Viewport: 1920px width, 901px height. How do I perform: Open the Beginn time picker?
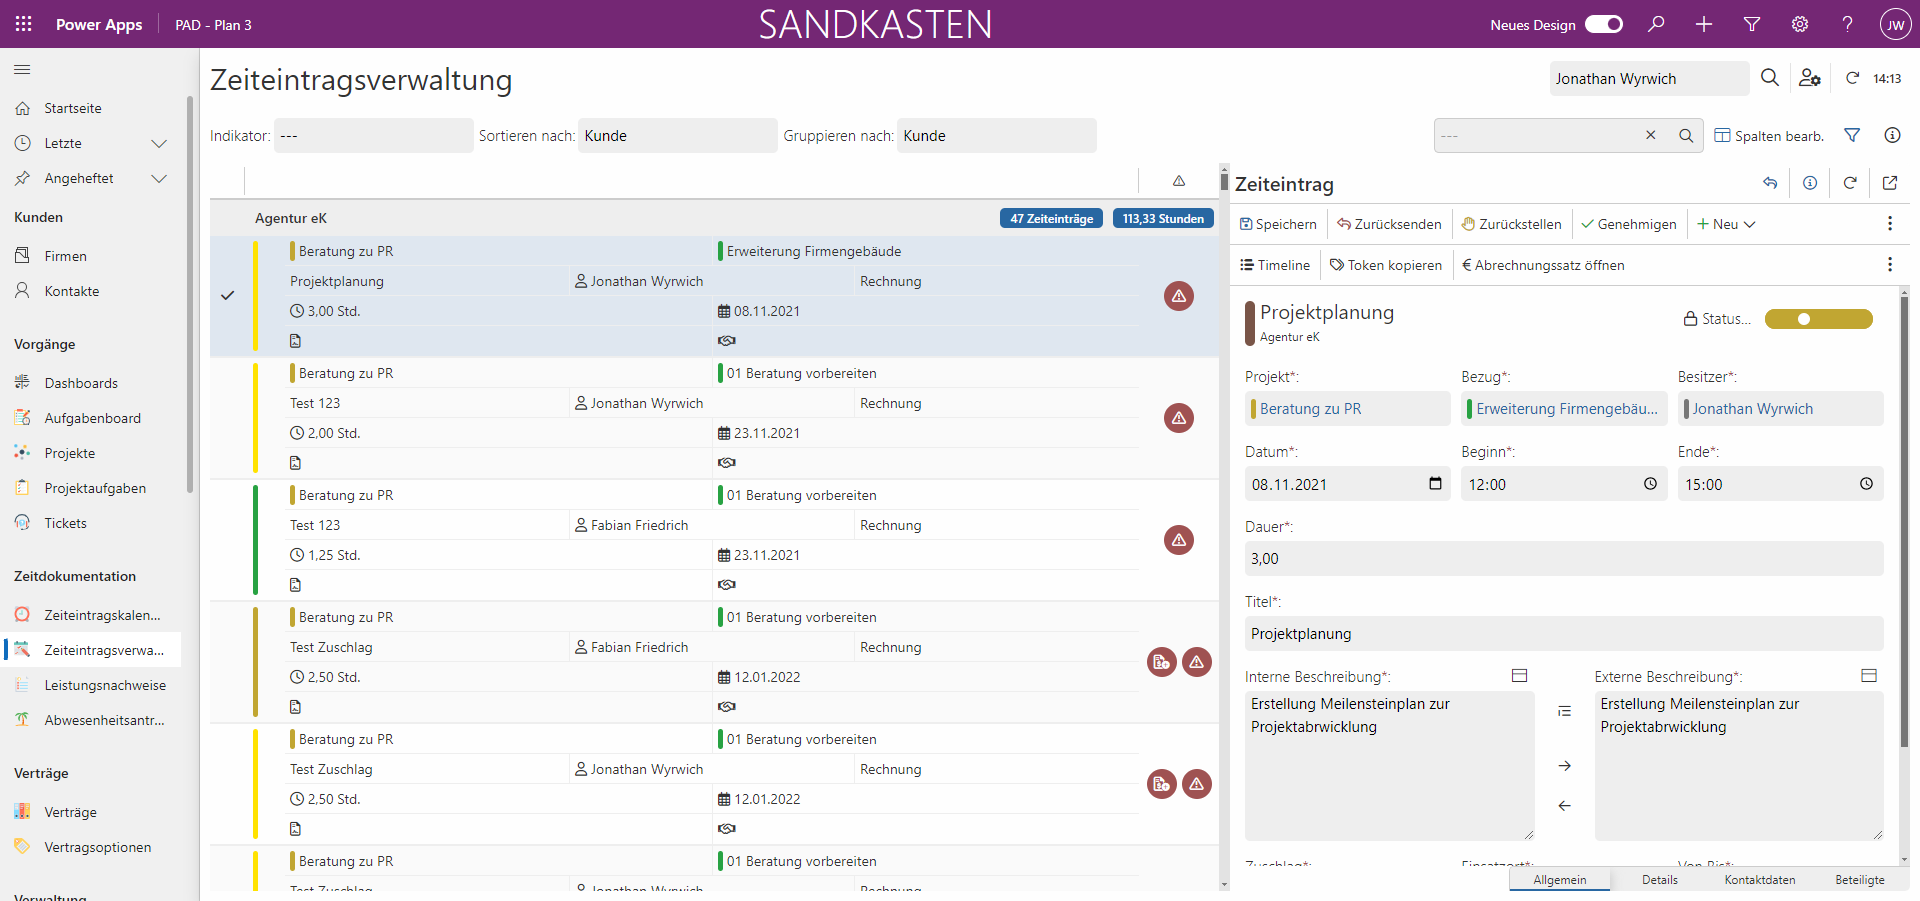pyautogui.click(x=1650, y=484)
